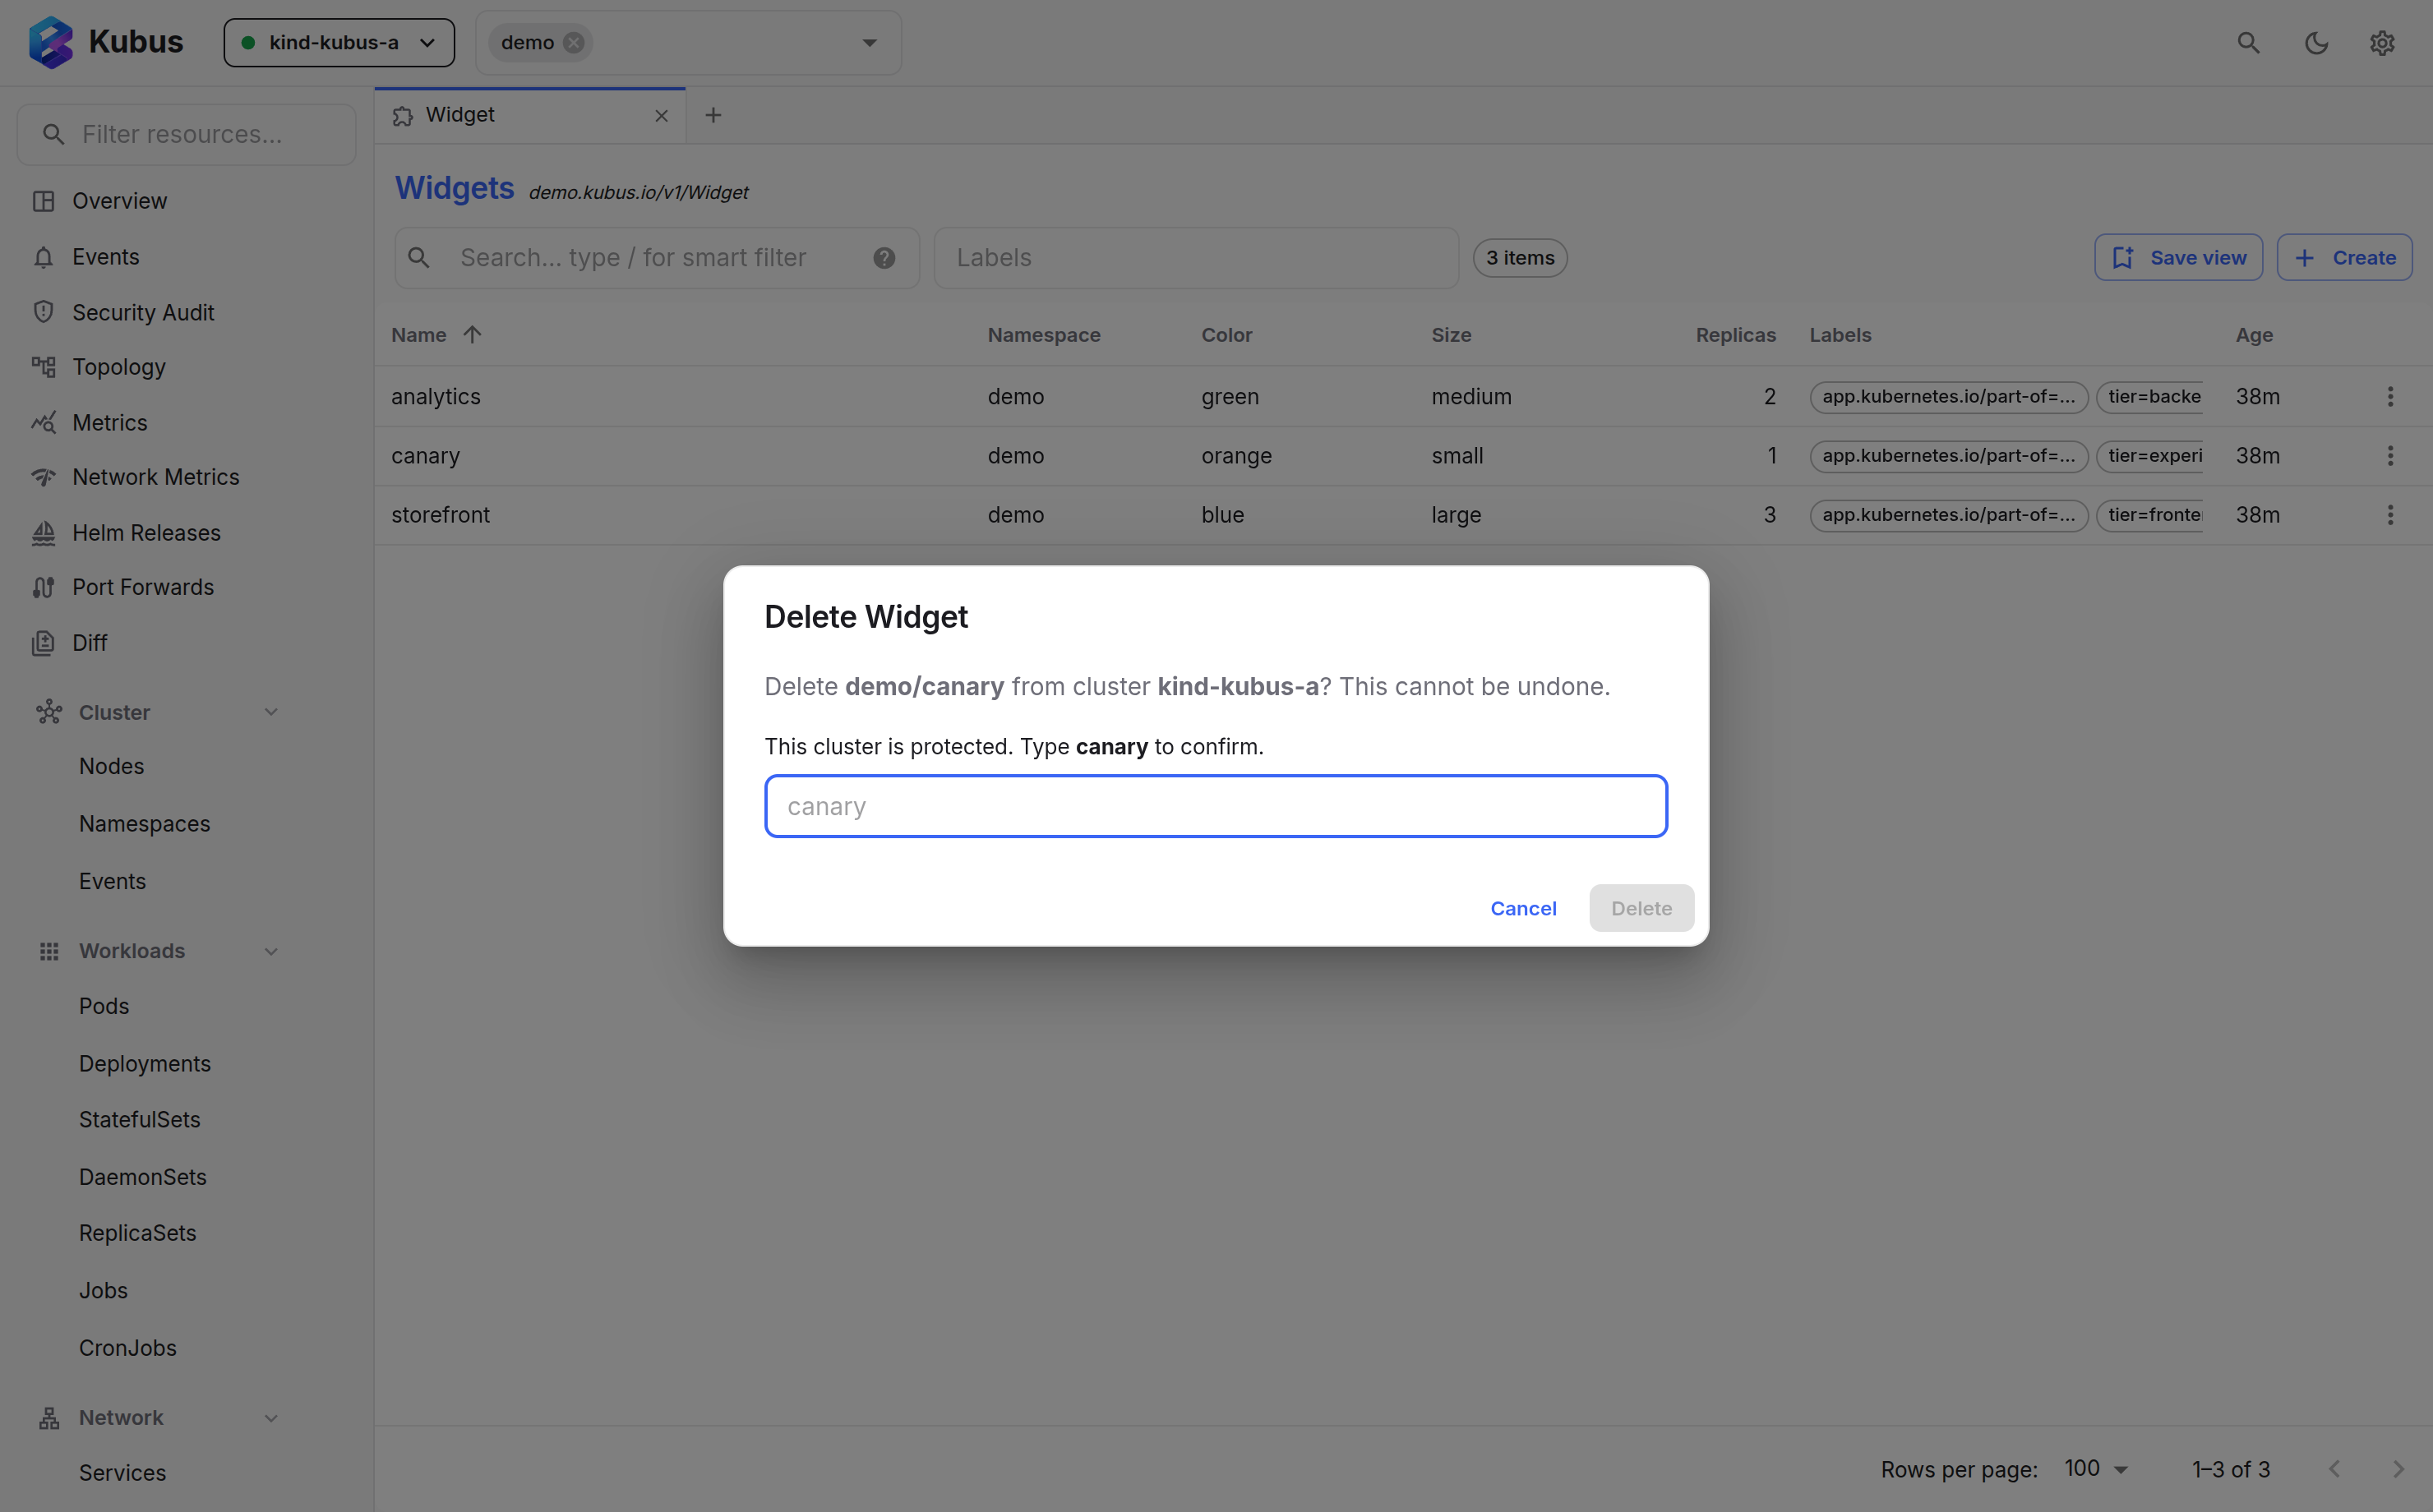The width and height of the screenshot is (2433, 1512).
Task: Toggle dark mode moon icon
Action: coord(2316,43)
